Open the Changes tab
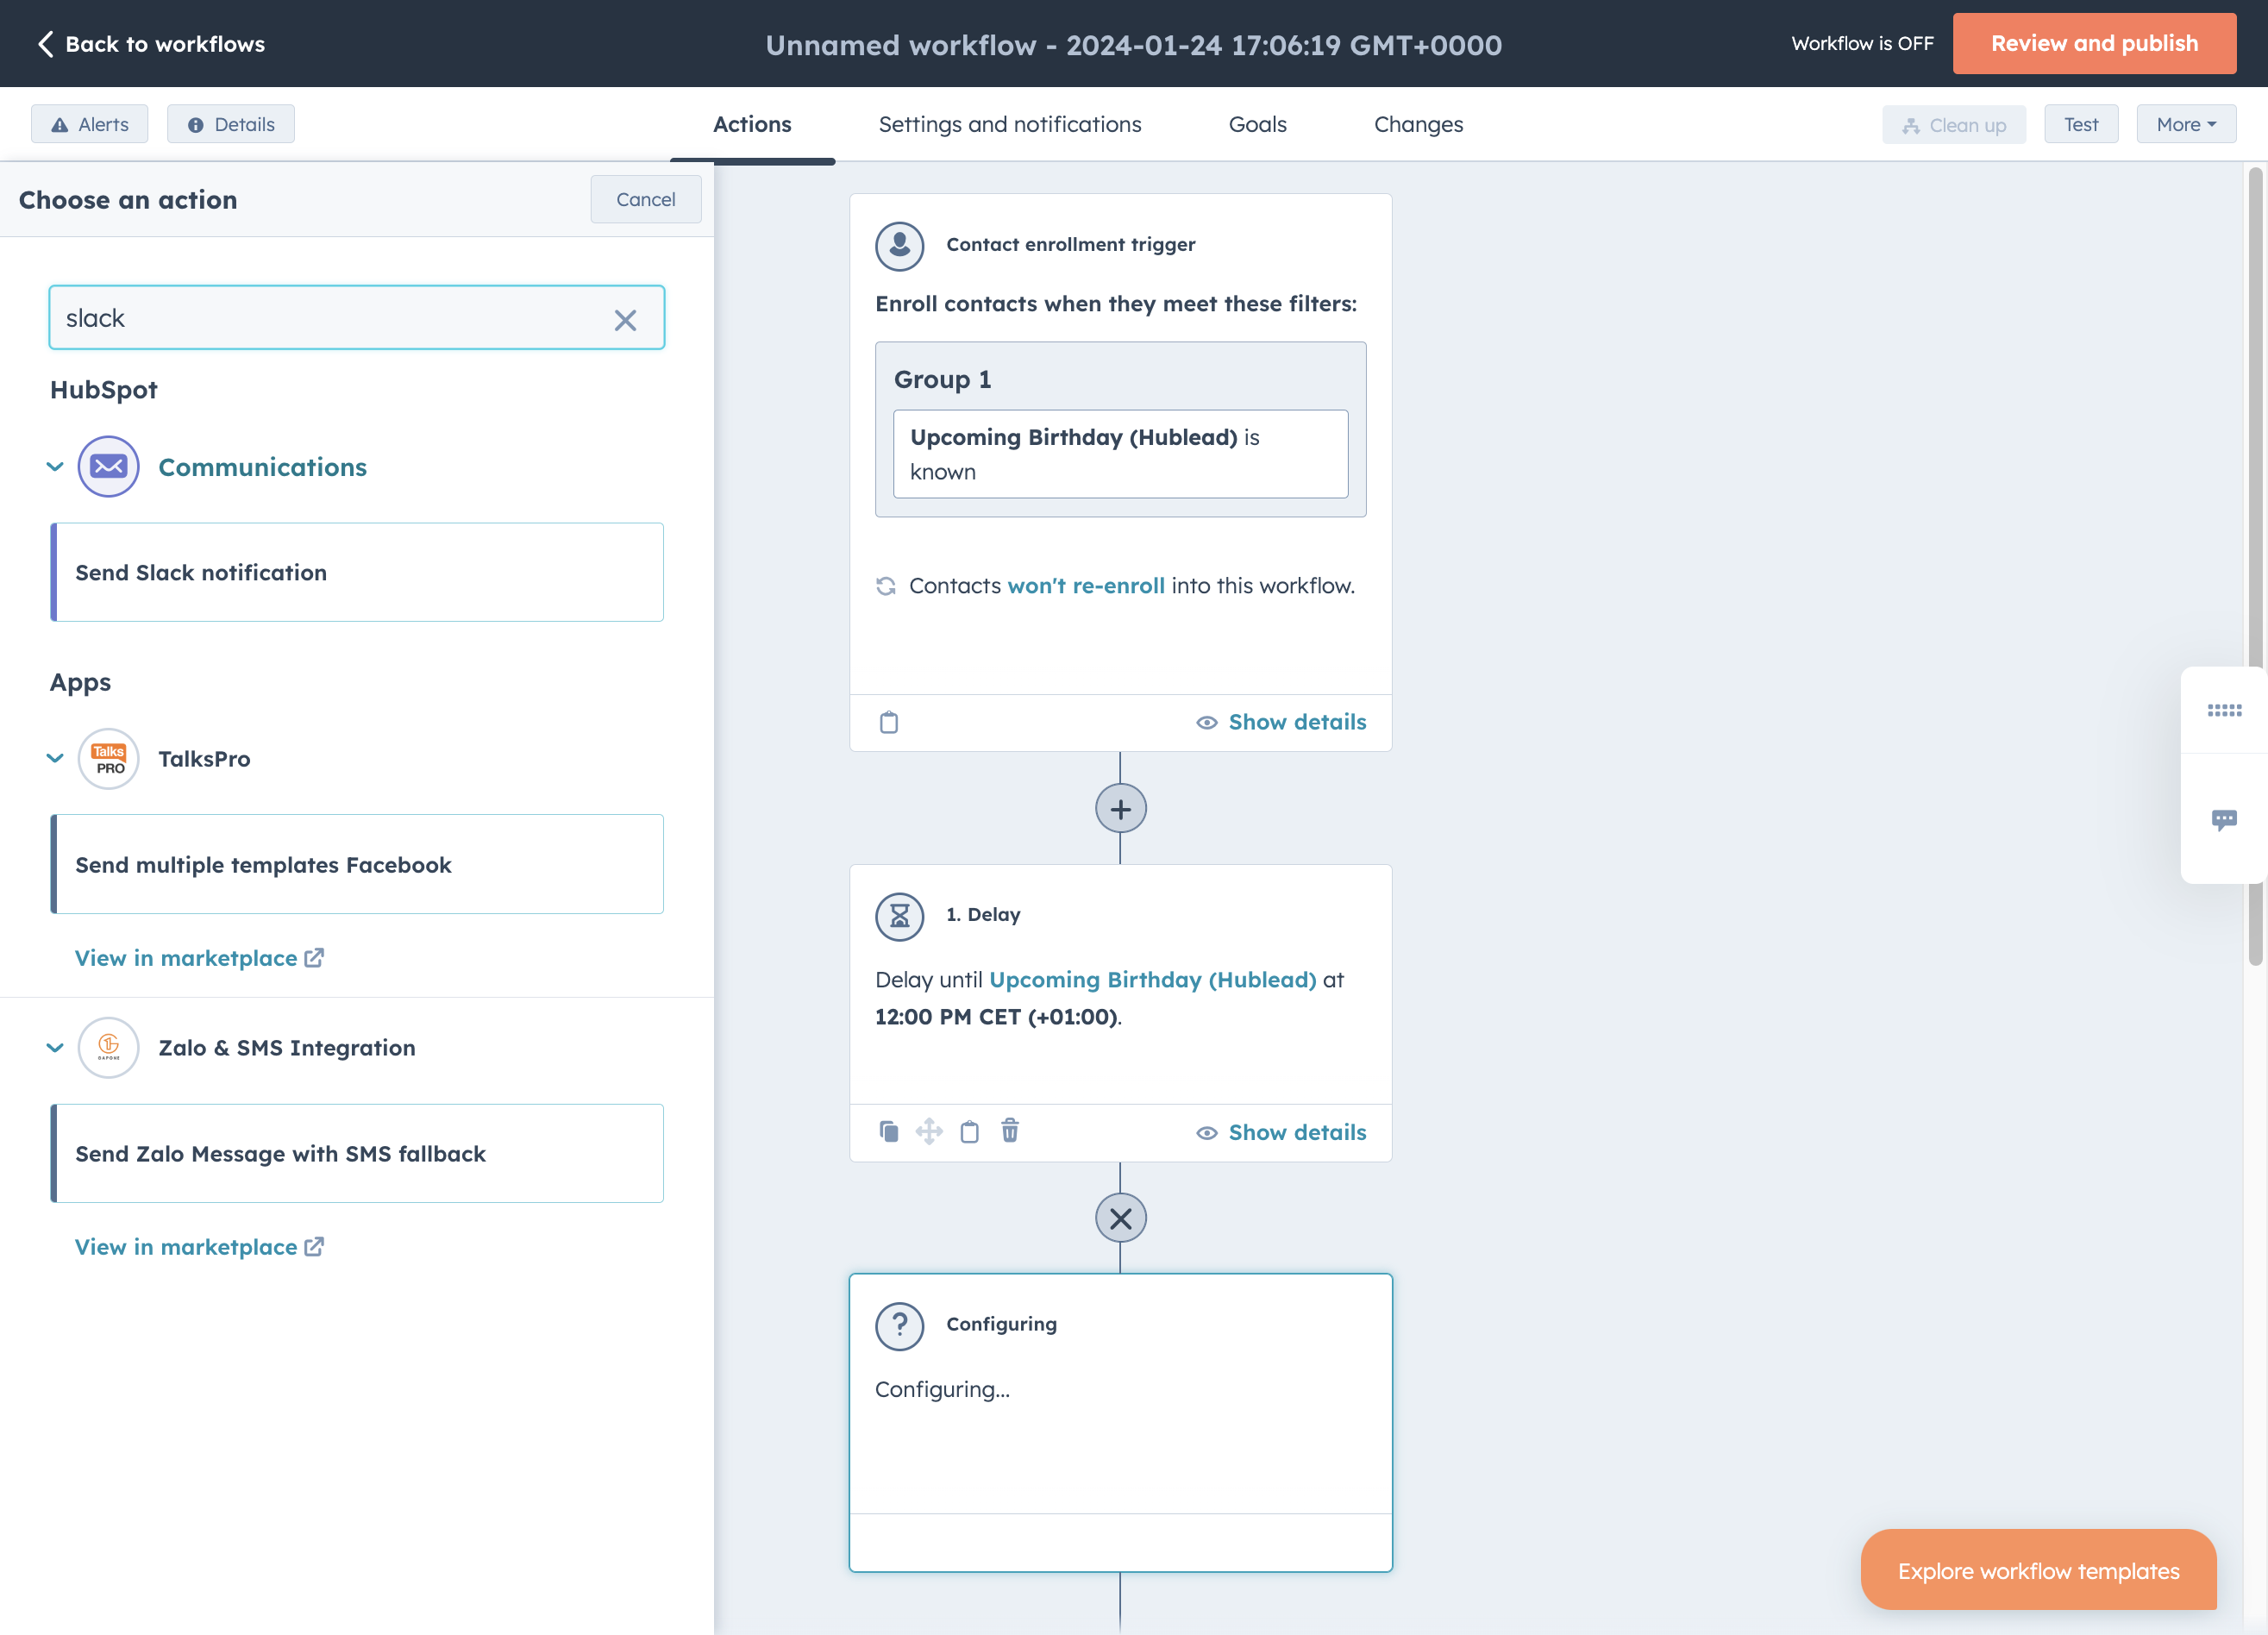The width and height of the screenshot is (2268, 1635). pyautogui.click(x=1418, y=124)
